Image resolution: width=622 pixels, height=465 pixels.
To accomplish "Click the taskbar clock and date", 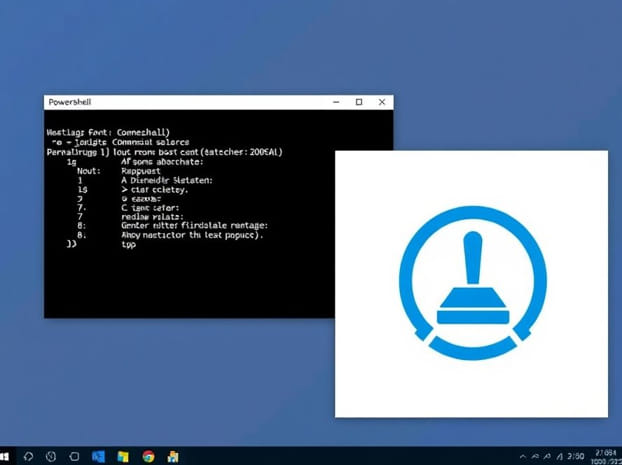I will tap(605, 457).
